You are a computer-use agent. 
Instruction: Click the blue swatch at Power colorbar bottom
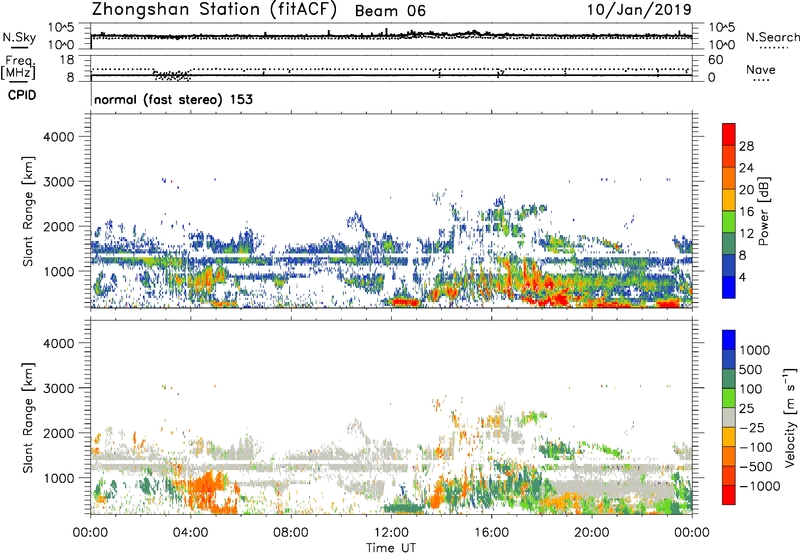(x=729, y=287)
